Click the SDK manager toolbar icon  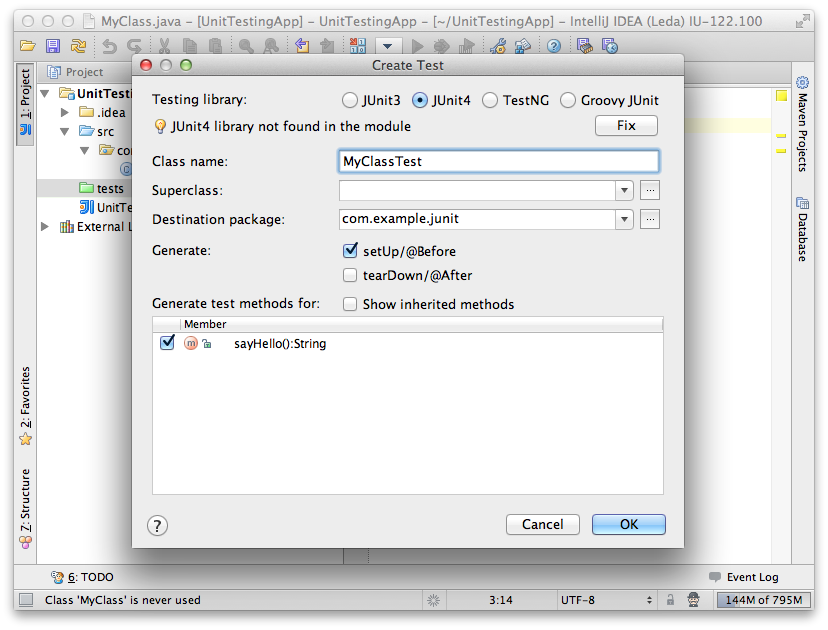coord(585,46)
